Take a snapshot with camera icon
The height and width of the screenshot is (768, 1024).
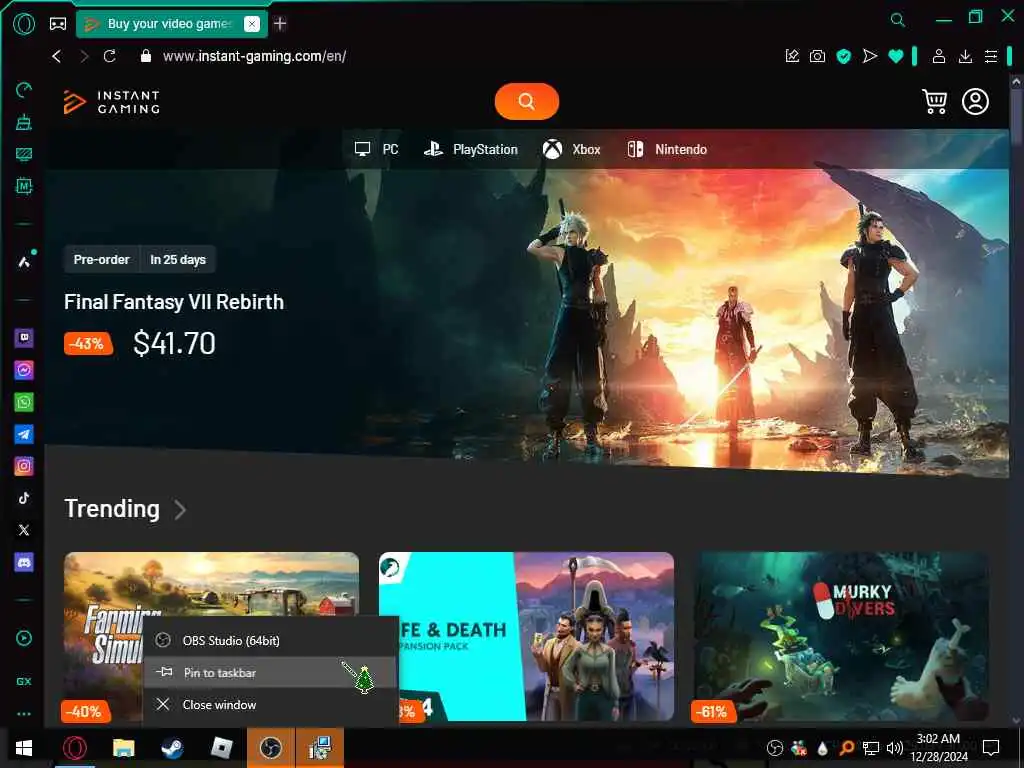817,56
